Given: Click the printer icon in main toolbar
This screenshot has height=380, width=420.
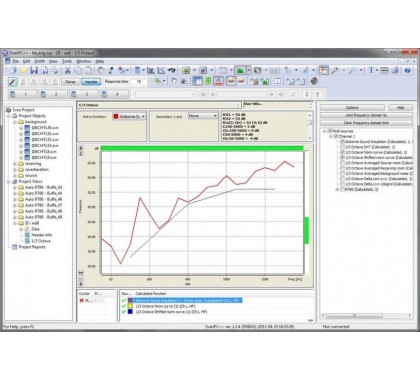Looking at the screenshot, I should coord(55,70).
